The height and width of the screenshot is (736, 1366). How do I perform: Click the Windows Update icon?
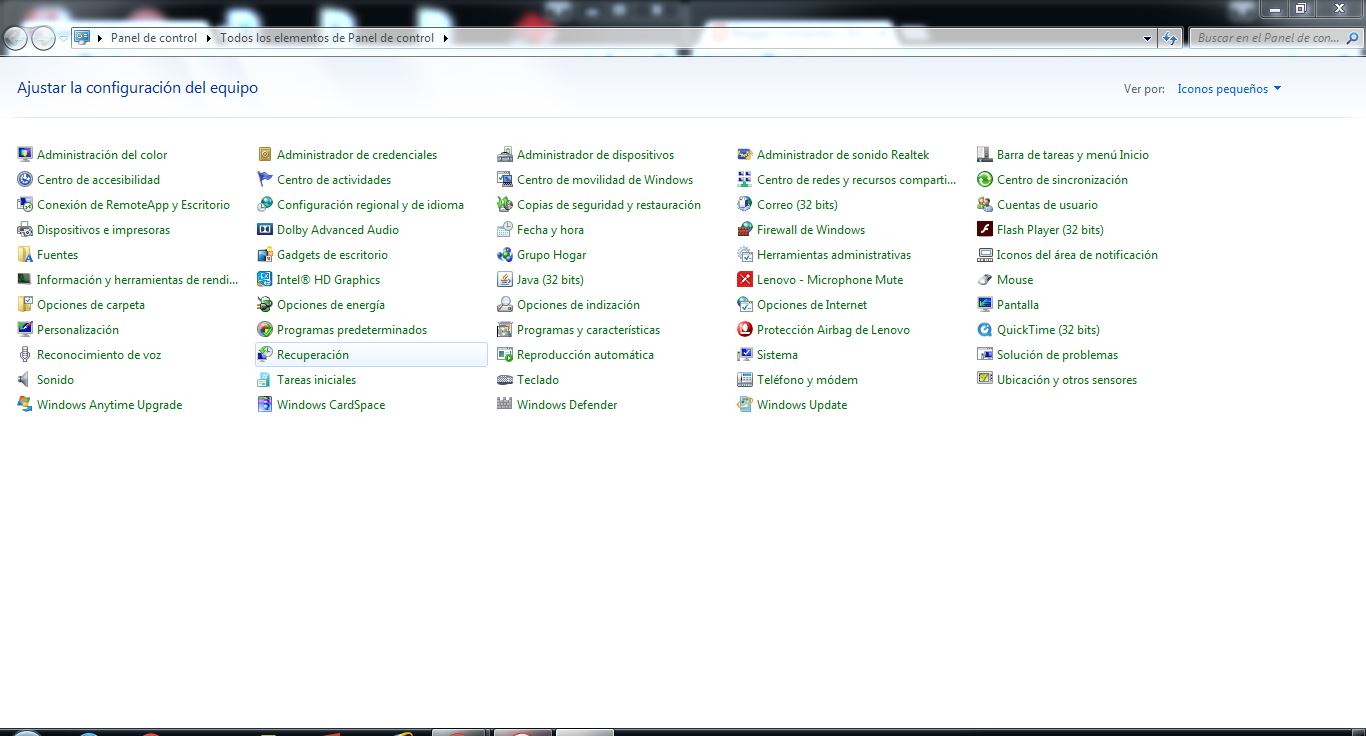[745, 404]
